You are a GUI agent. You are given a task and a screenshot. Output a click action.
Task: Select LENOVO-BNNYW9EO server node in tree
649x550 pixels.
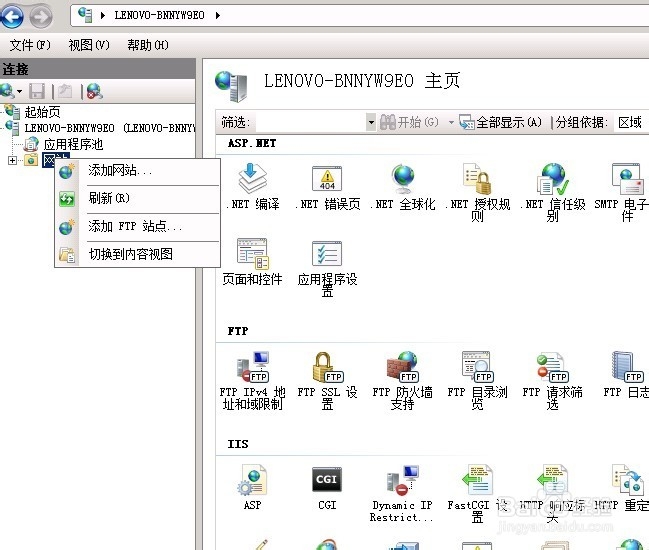click(x=109, y=128)
